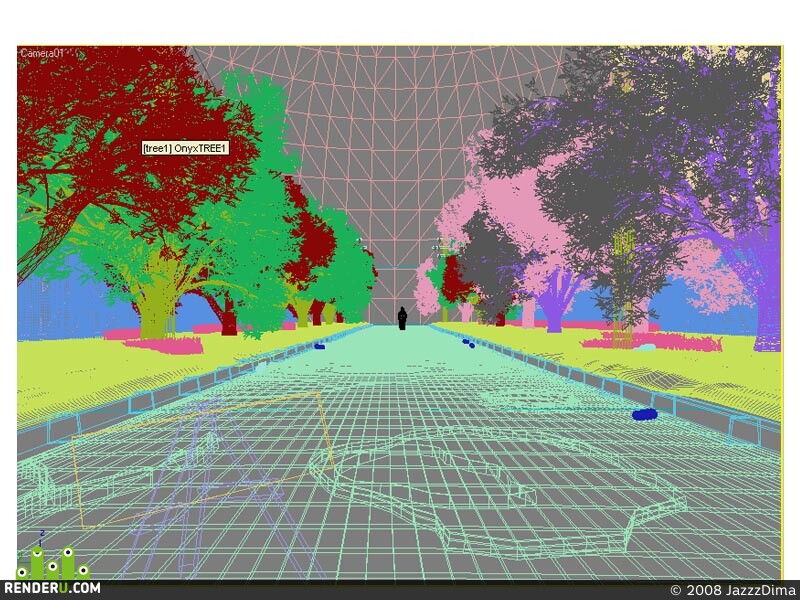Open the Camera01 viewport label menu

click(x=42, y=53)
